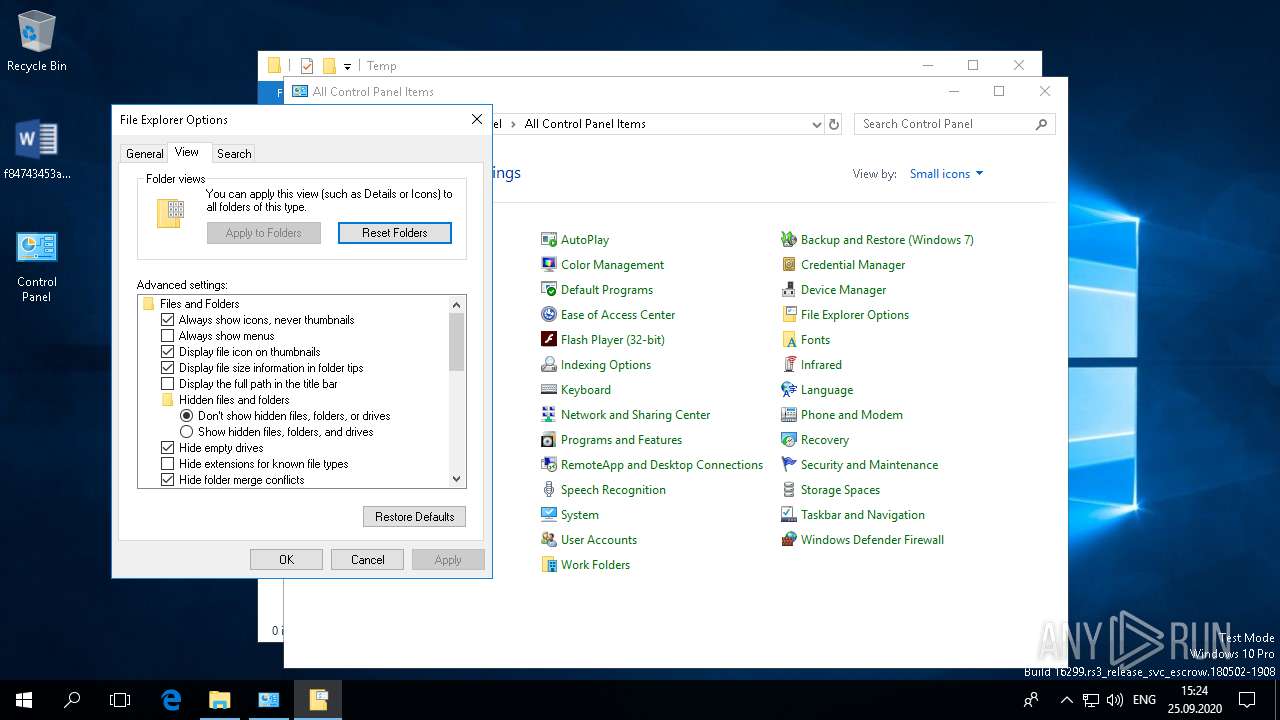Open Ease of Access Center icon
The height and width of the screenshot is (720, 1280).
pos(549,315)
